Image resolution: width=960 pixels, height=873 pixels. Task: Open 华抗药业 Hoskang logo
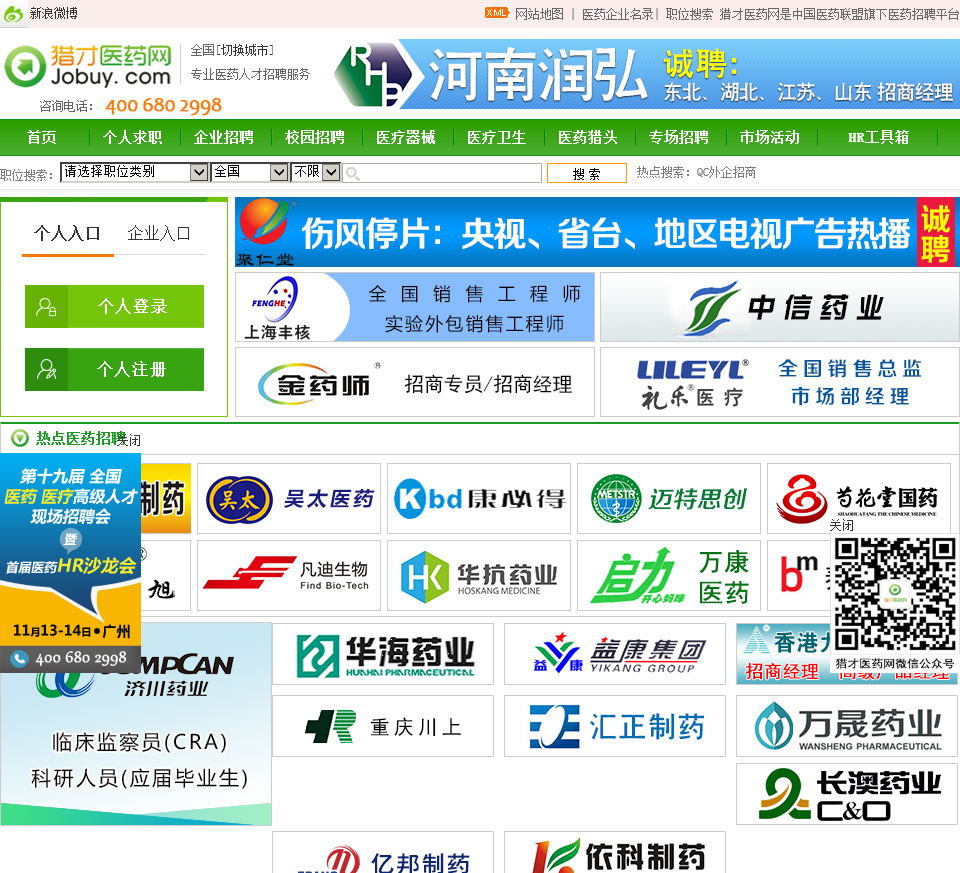(479, 575)
